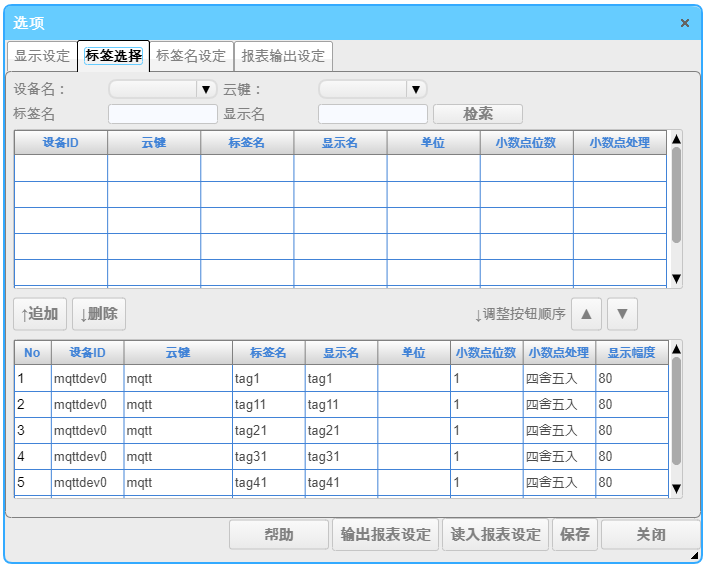Click the 检索 search button

477,114
